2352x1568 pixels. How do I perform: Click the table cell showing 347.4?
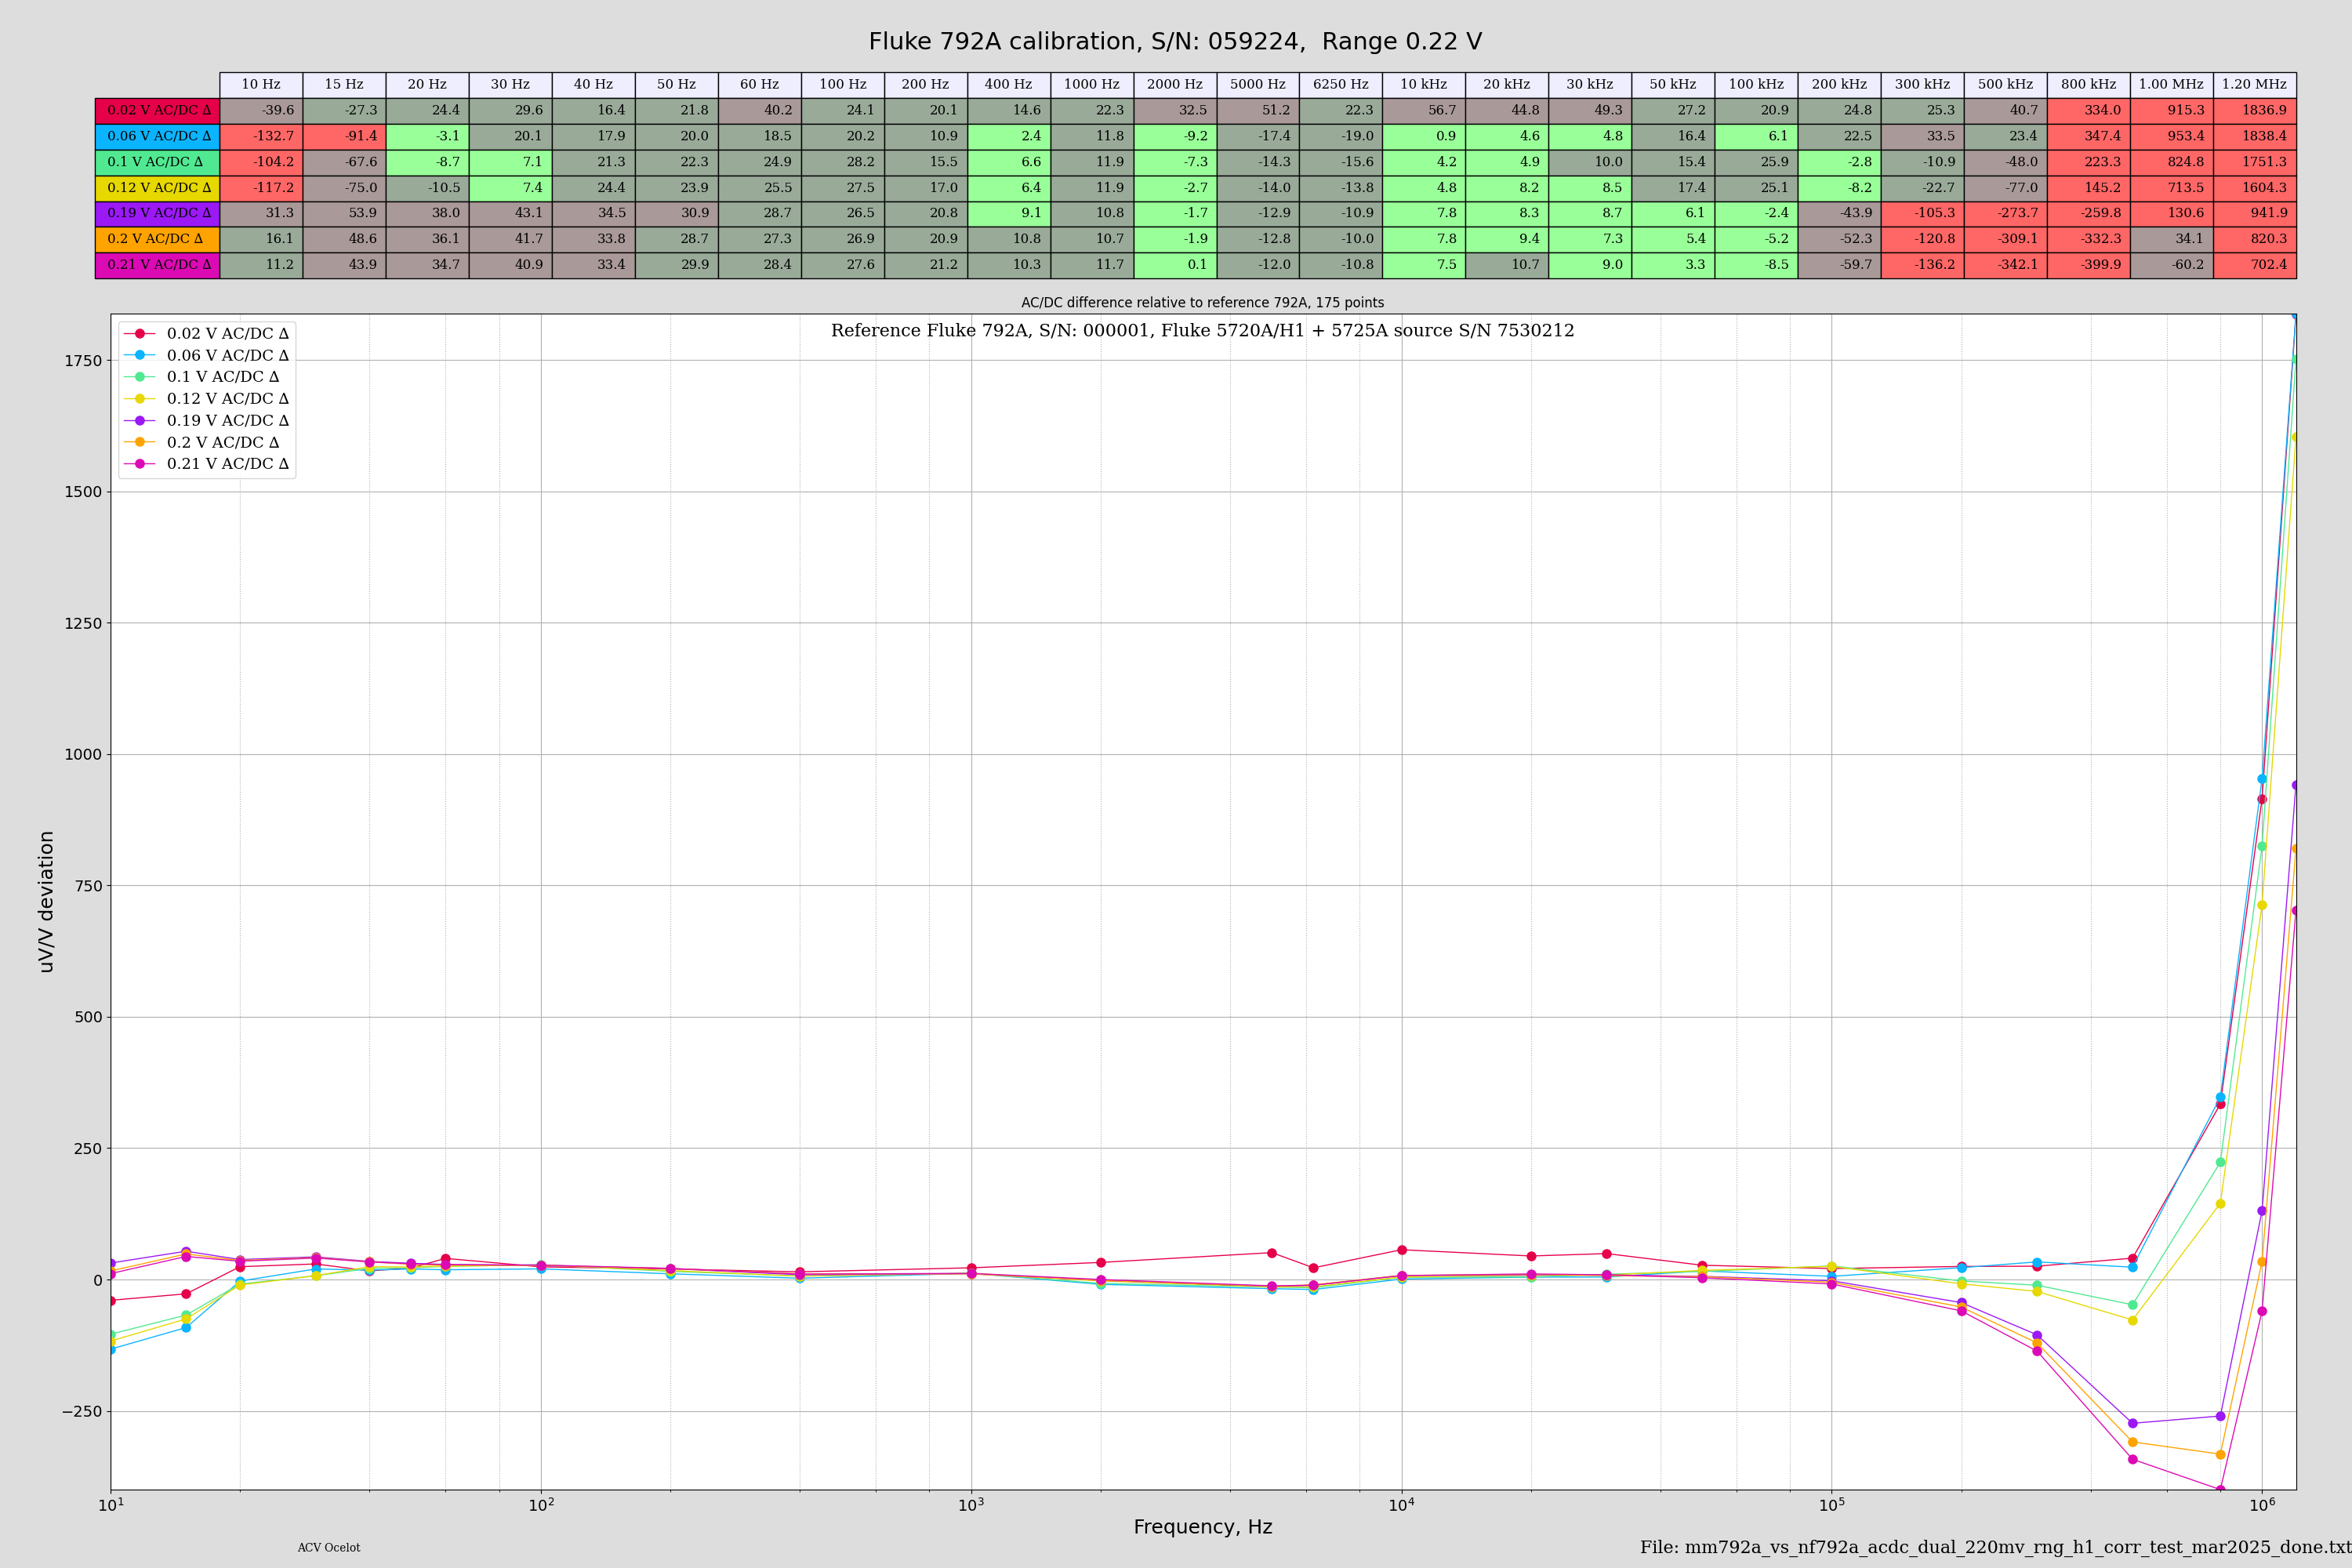(x=2089, y=137)
